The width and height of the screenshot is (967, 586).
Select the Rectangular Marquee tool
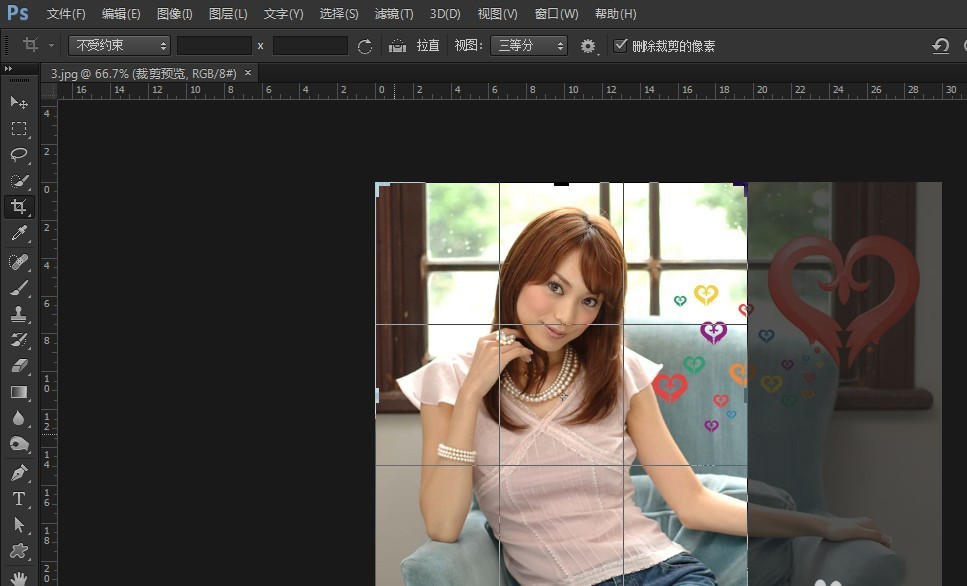(x=19, y=128)
